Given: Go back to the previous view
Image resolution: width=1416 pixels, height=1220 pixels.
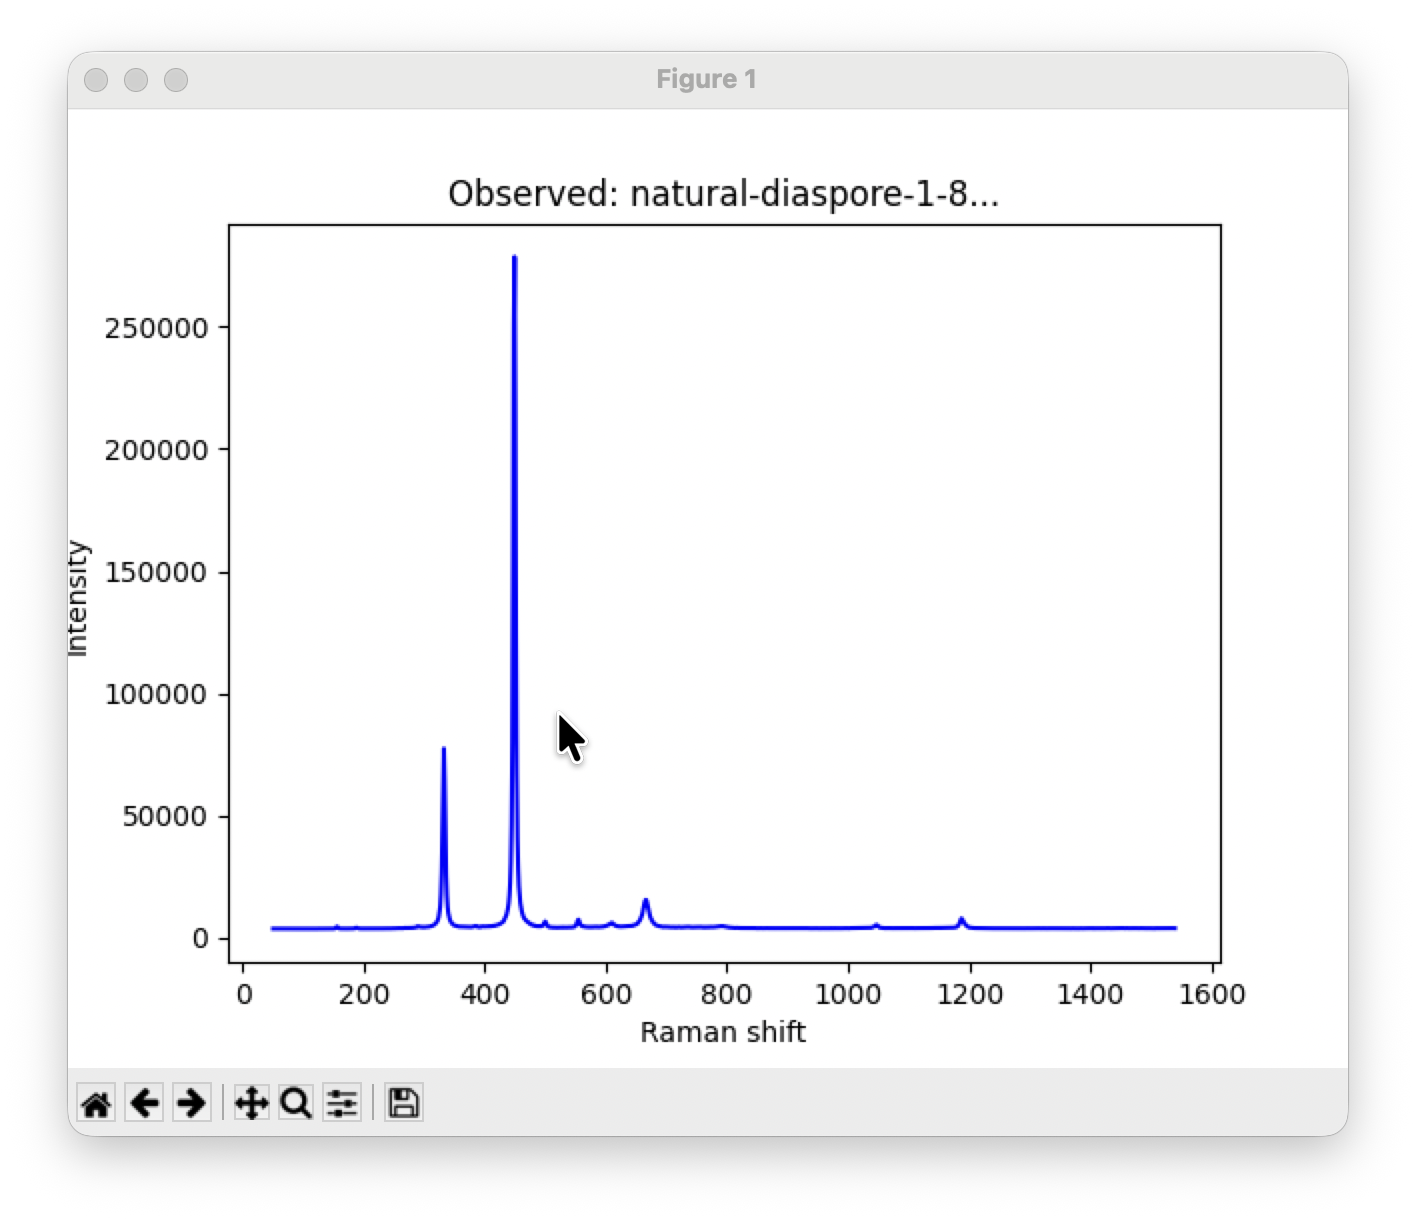Looking at the screenshot, I should click(145, 1103).
